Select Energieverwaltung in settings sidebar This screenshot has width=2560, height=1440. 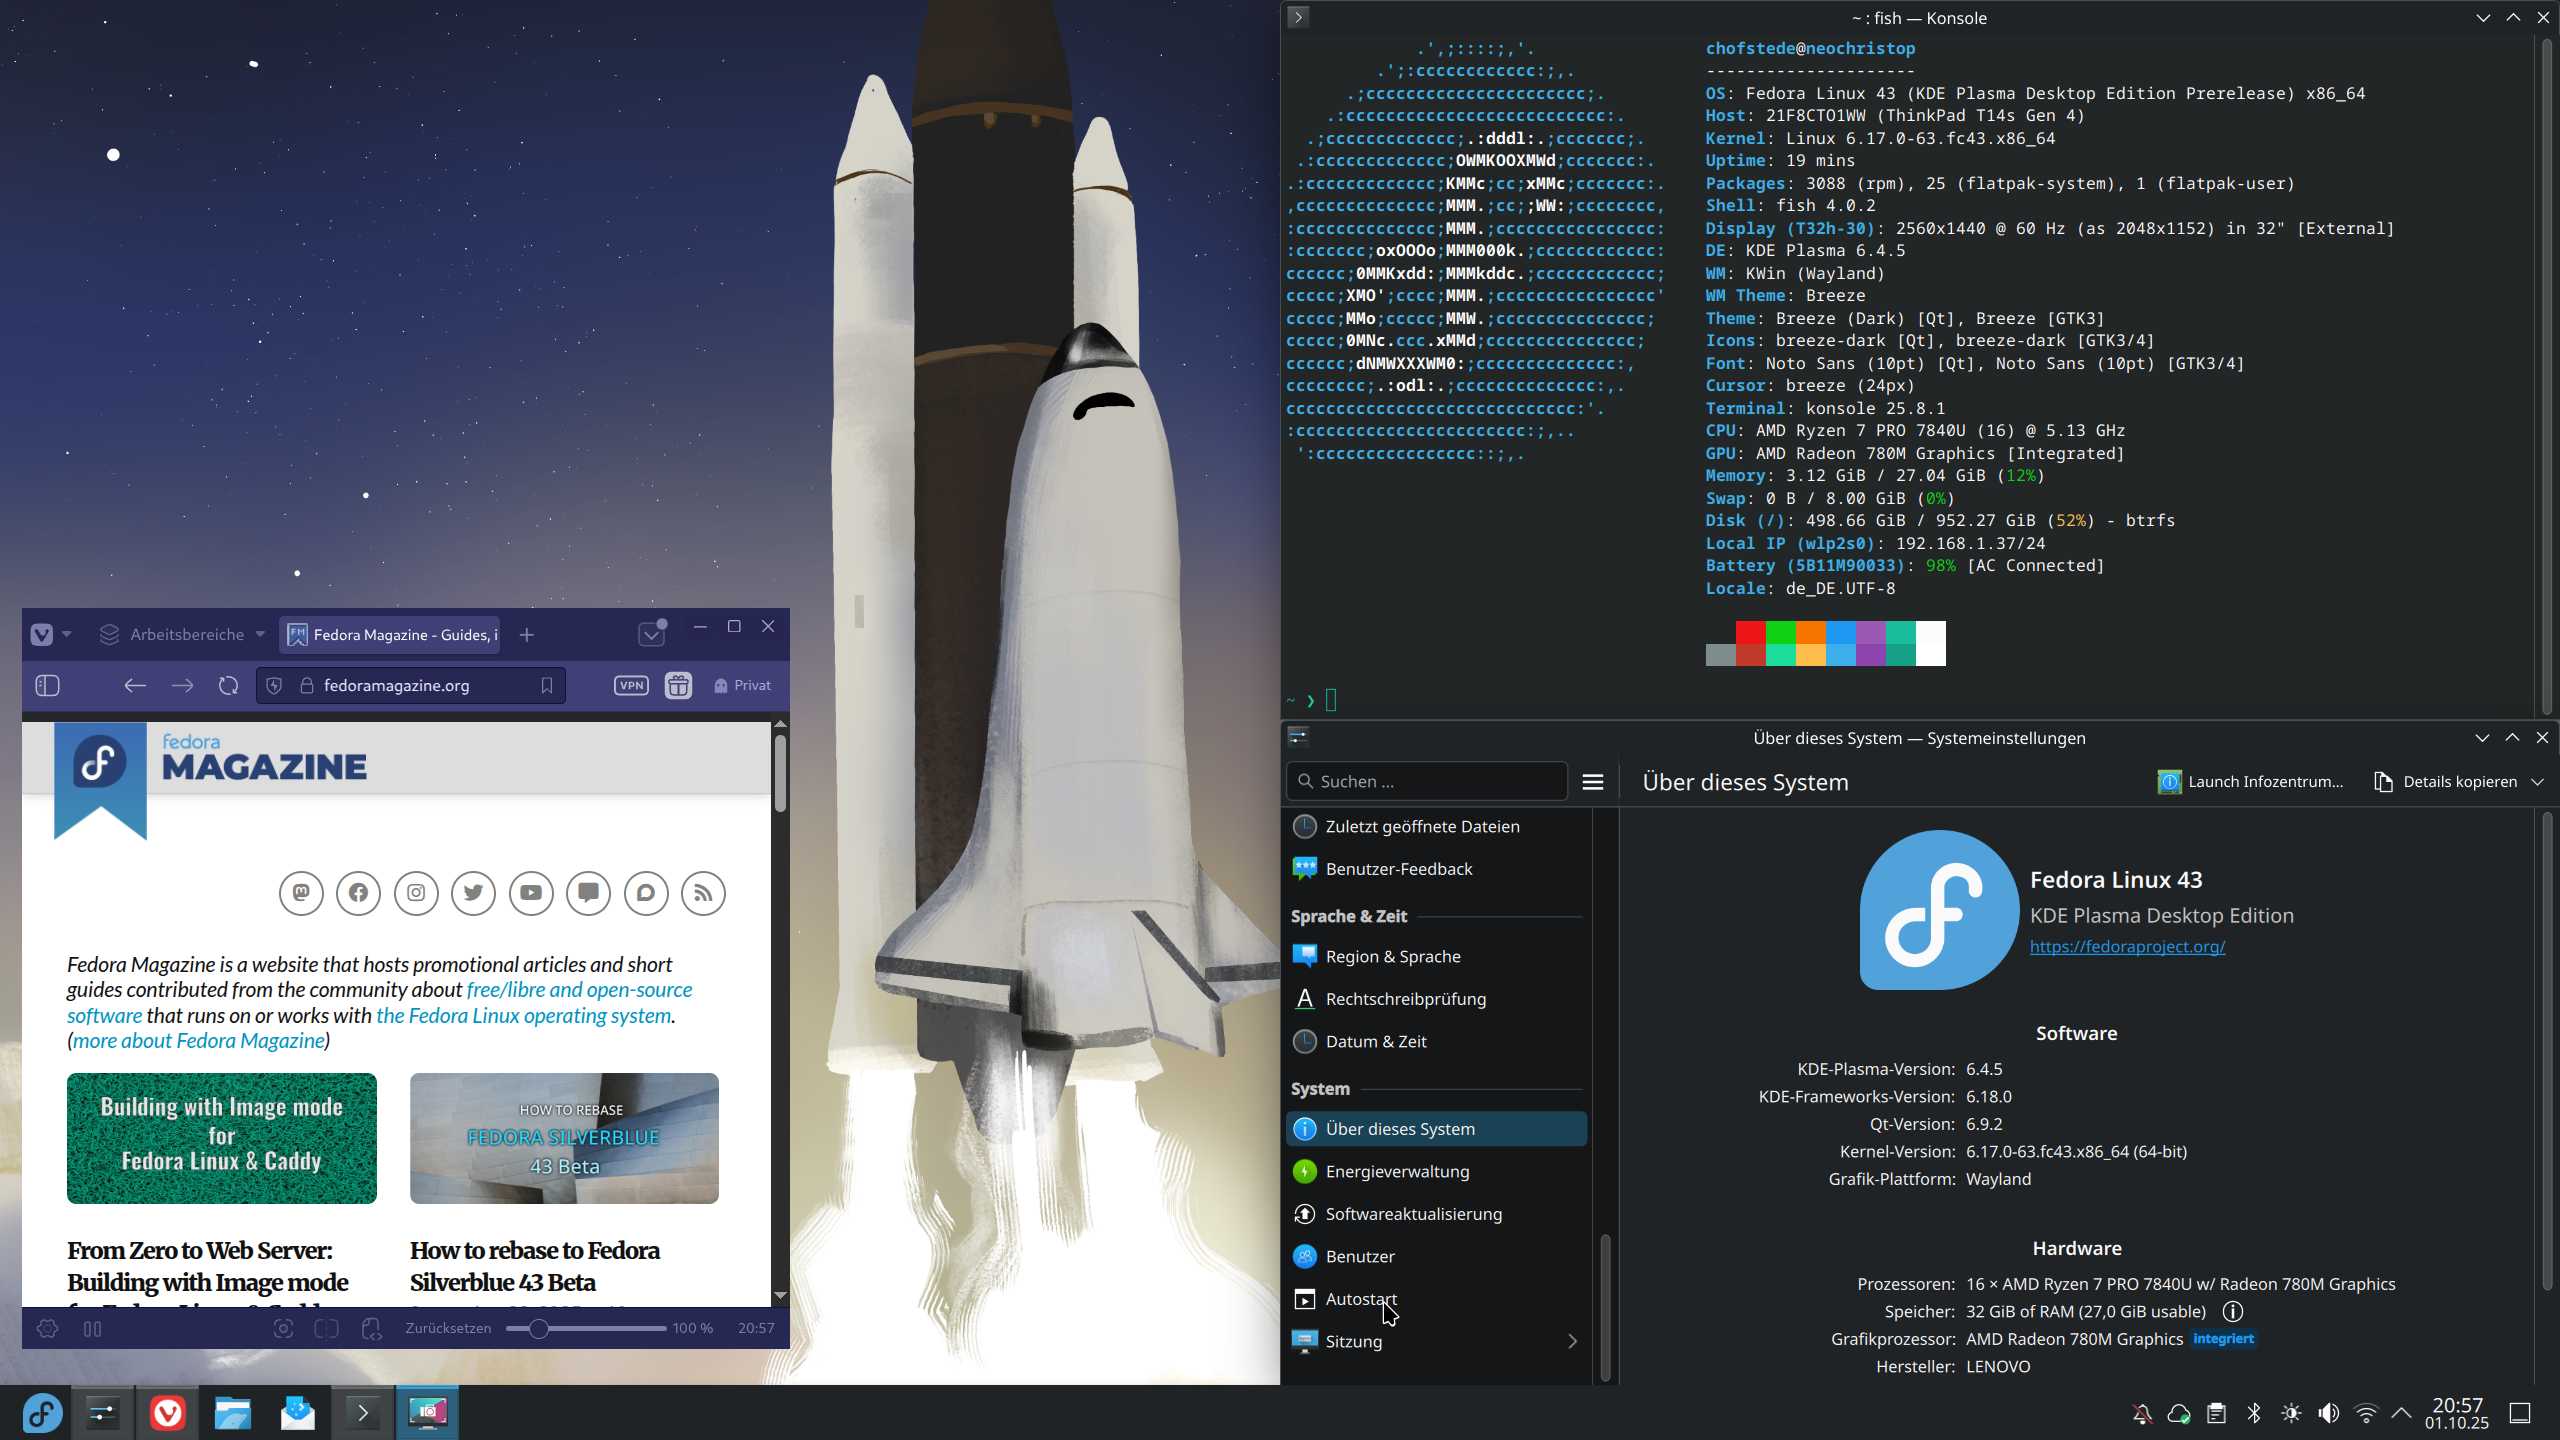pyautogui.click(x=1397, y=1171)
